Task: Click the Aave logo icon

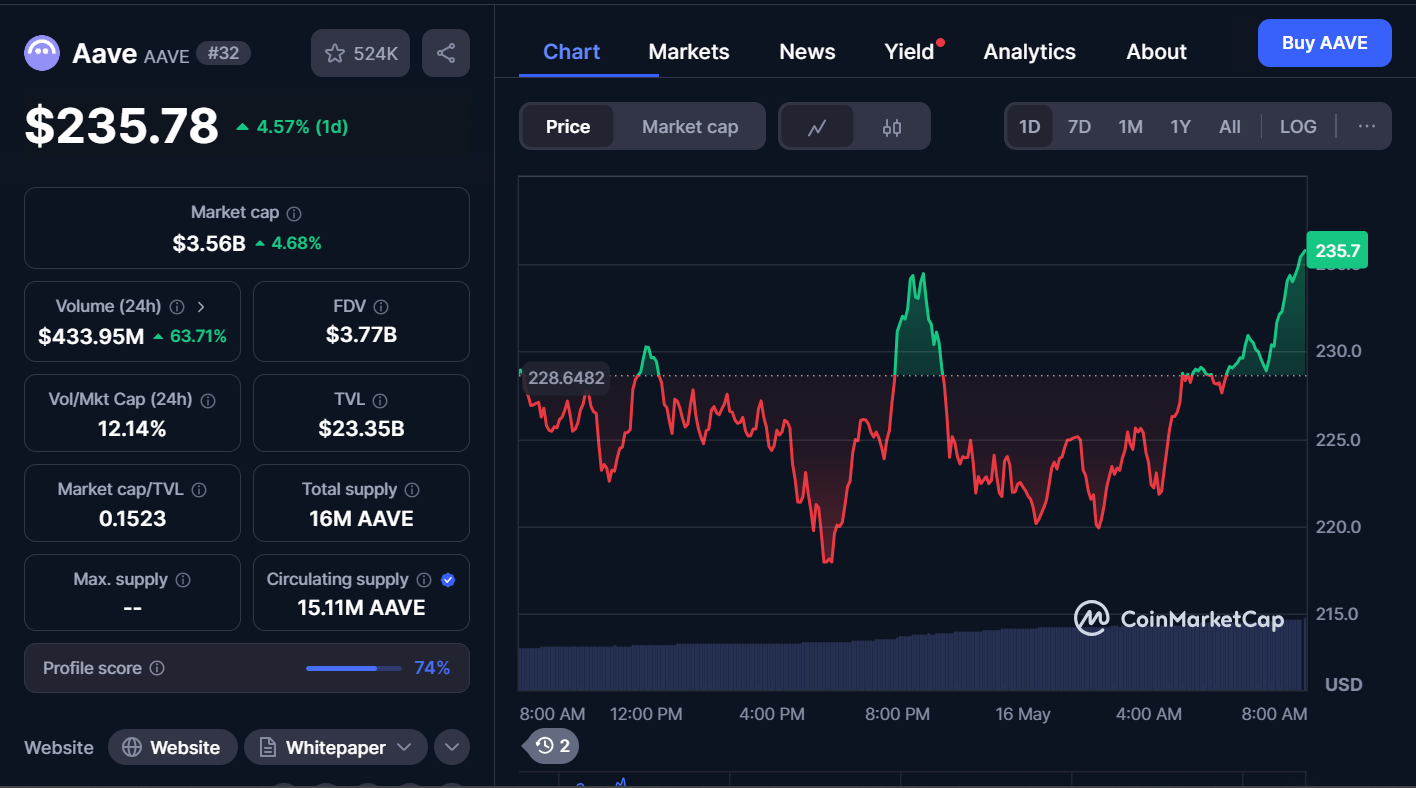Action: [42, 53]
